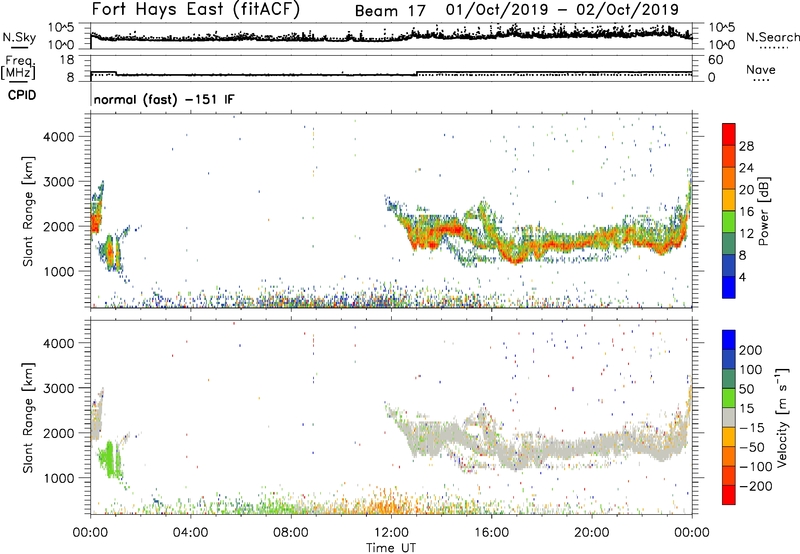Viewport: 800px width, 554px height.
Task: Click the gray -15 to 15 velocity colorbar swatch
Action: click(729, 418)
